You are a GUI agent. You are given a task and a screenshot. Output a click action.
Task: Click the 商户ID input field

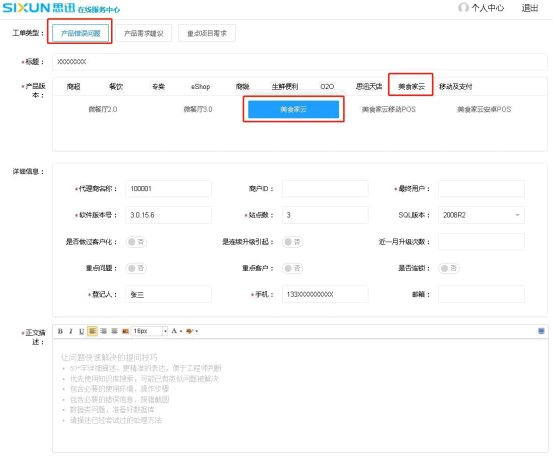[x=325, y=189]
